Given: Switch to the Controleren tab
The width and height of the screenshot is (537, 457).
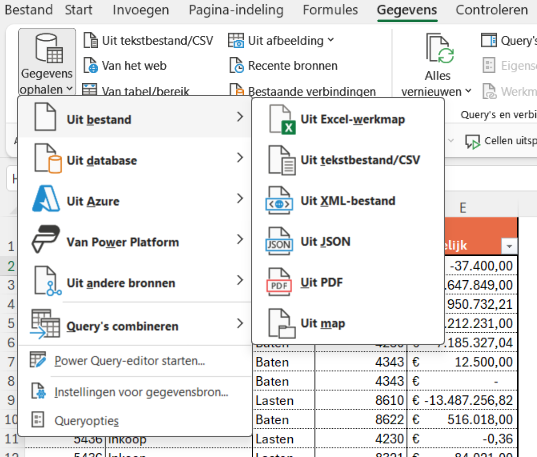Looking at the screenshot, I should [x=491, y=10].
